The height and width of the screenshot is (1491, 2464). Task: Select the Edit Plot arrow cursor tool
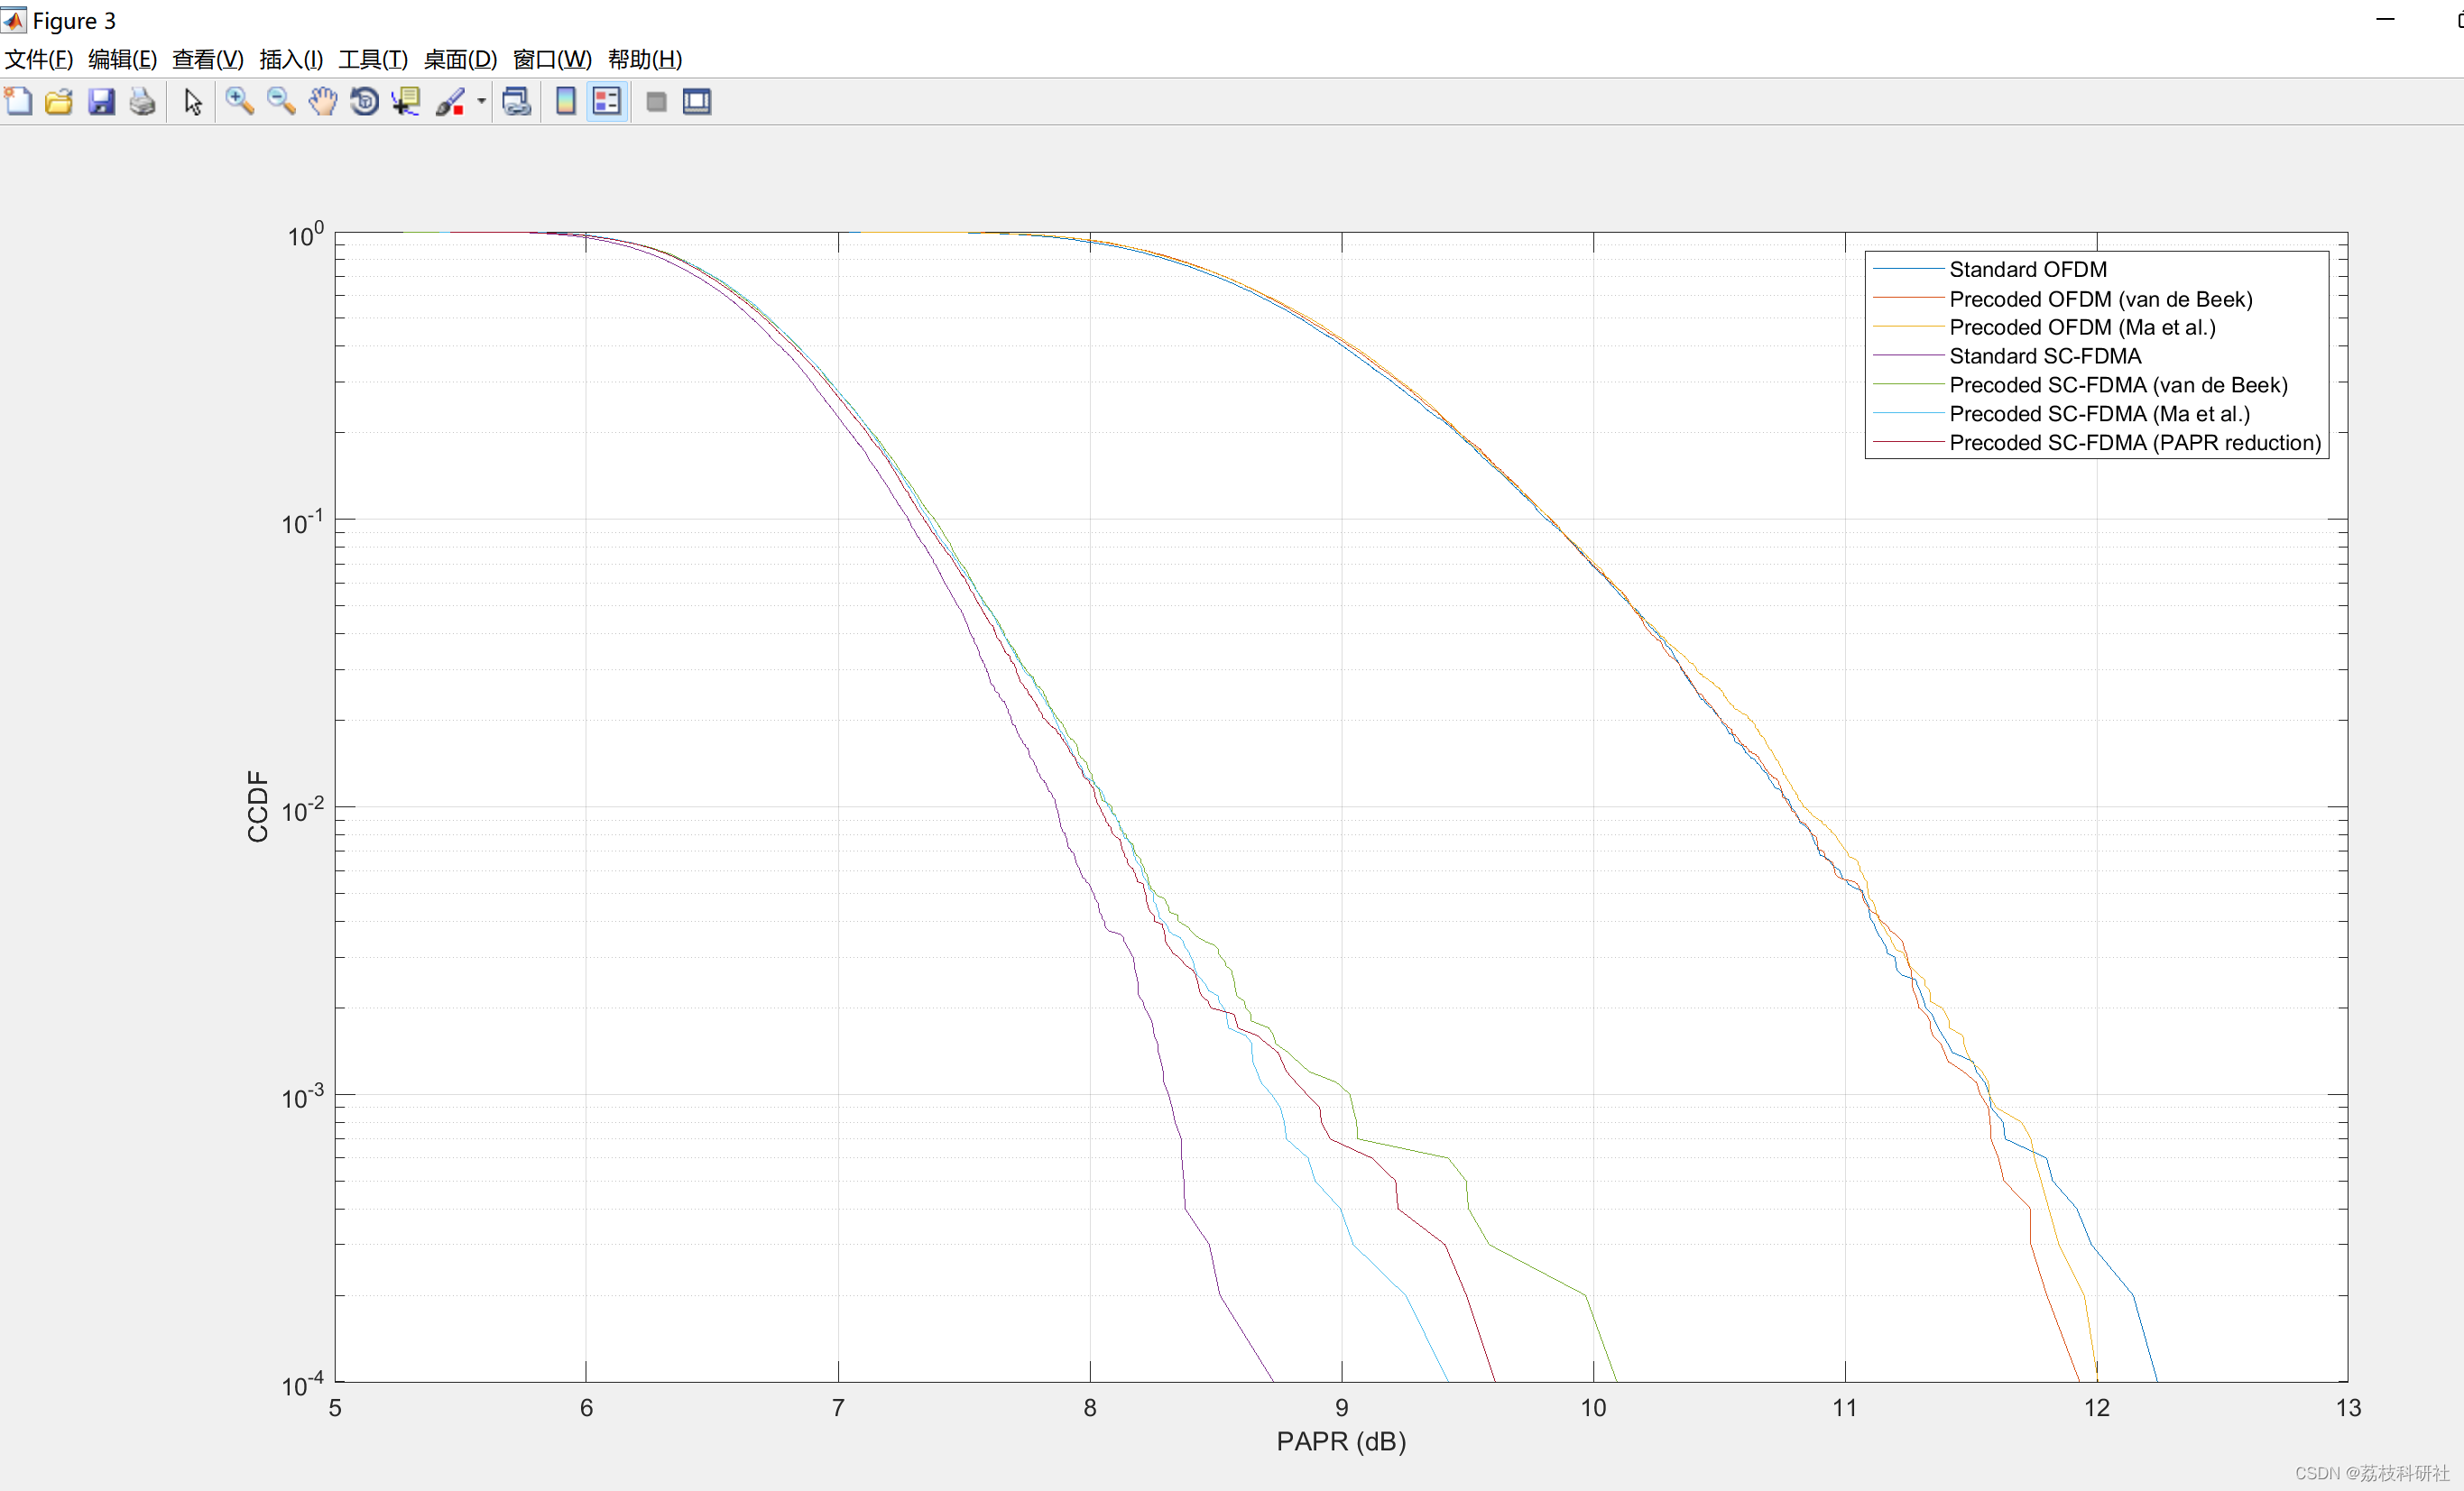click(x=193, y=101)
